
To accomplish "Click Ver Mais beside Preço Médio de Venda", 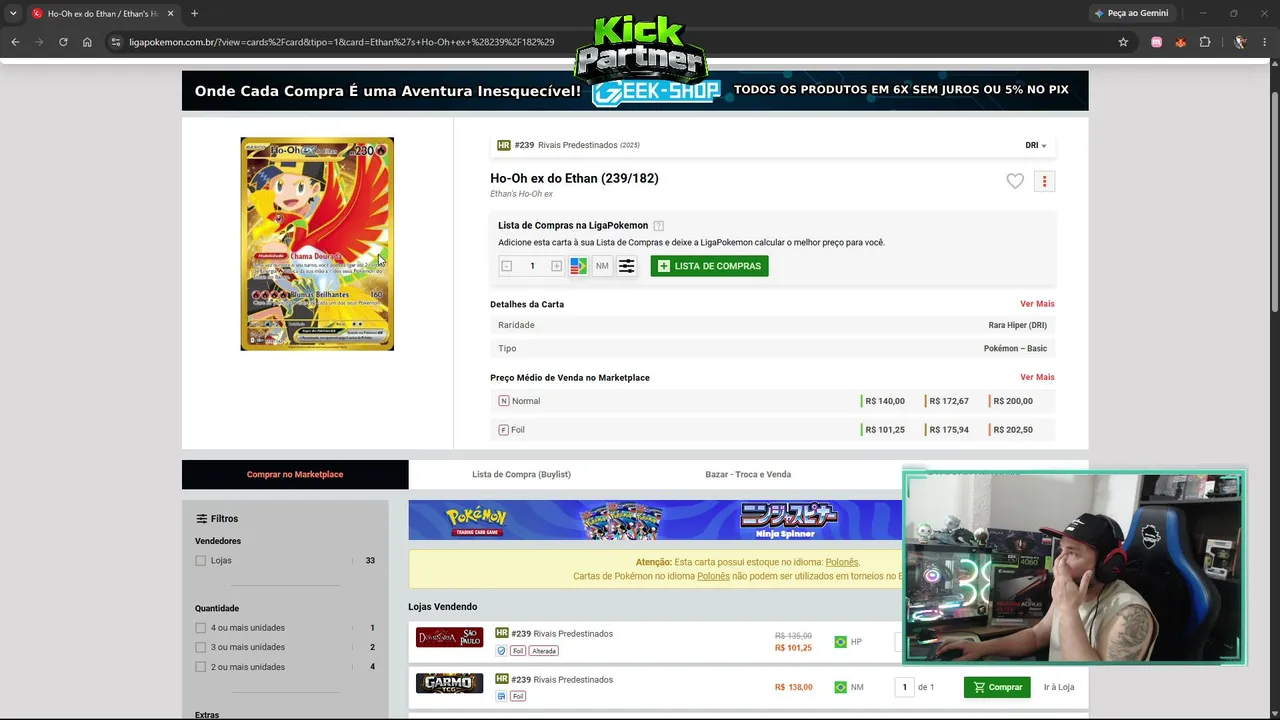I will 1037,377.
